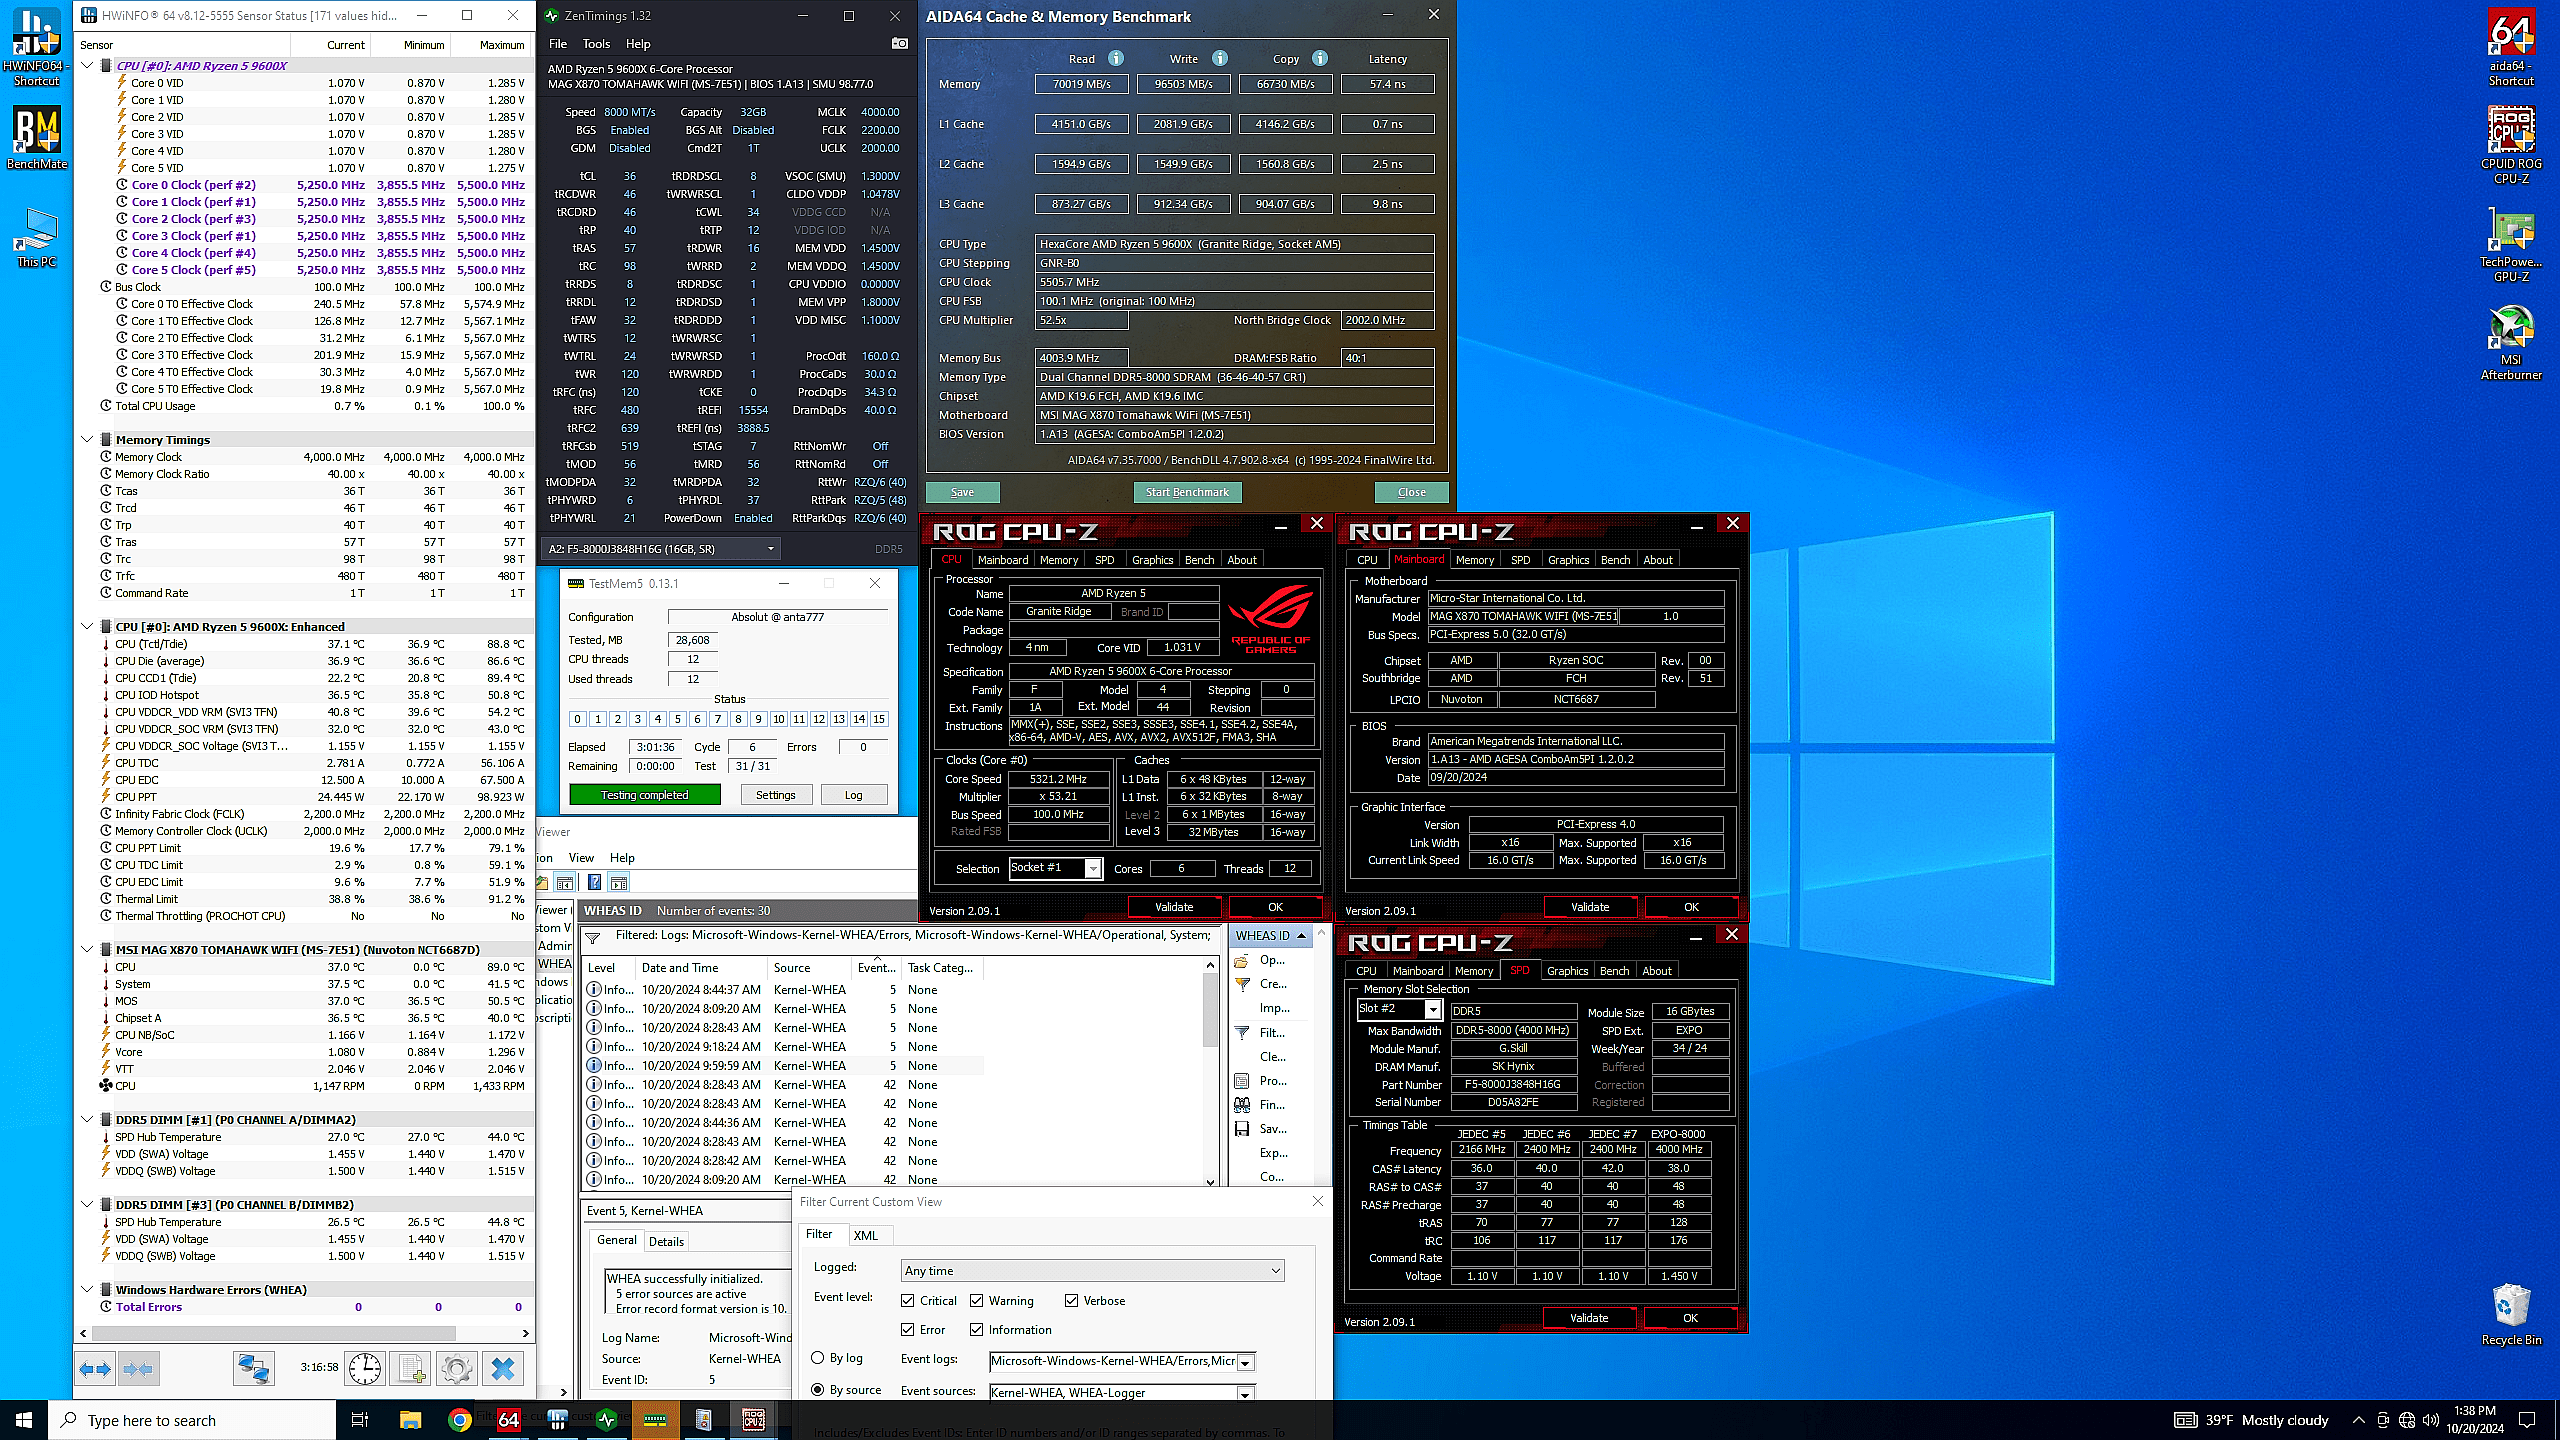Click Event Viewer Save filter floppy icon
Image resolution: width=2560 pixels, height=1440 pixels.
(1242, 1129)
